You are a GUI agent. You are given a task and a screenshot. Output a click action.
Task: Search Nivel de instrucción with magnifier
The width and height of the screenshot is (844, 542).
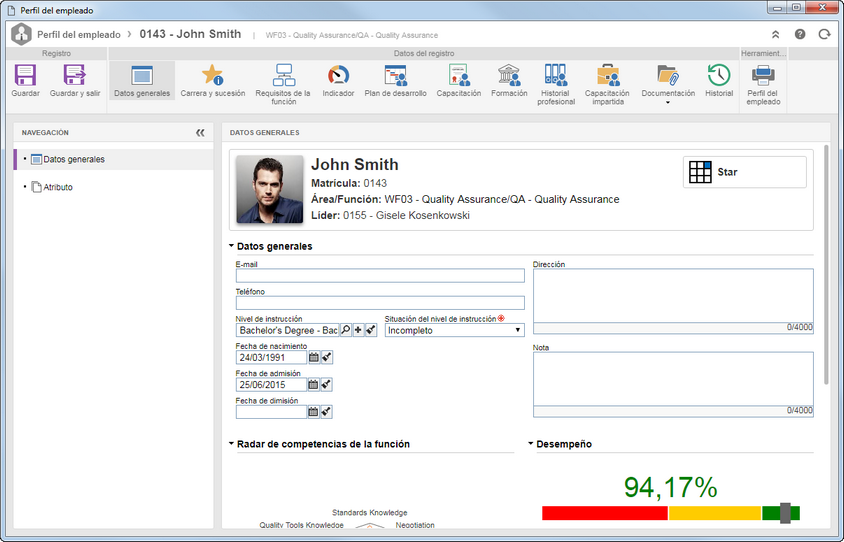(x=346, y=330)
